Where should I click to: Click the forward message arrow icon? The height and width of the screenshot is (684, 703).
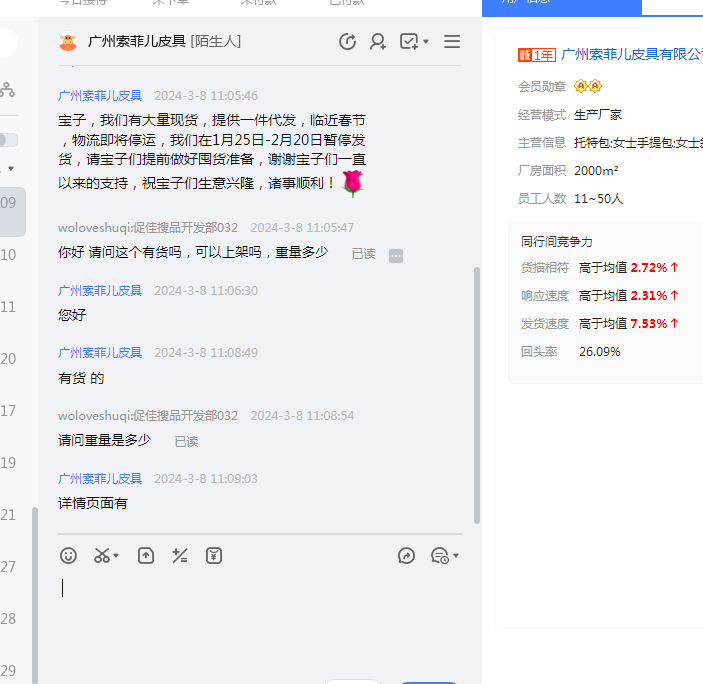pyautogui.click(x=406, y=555)
